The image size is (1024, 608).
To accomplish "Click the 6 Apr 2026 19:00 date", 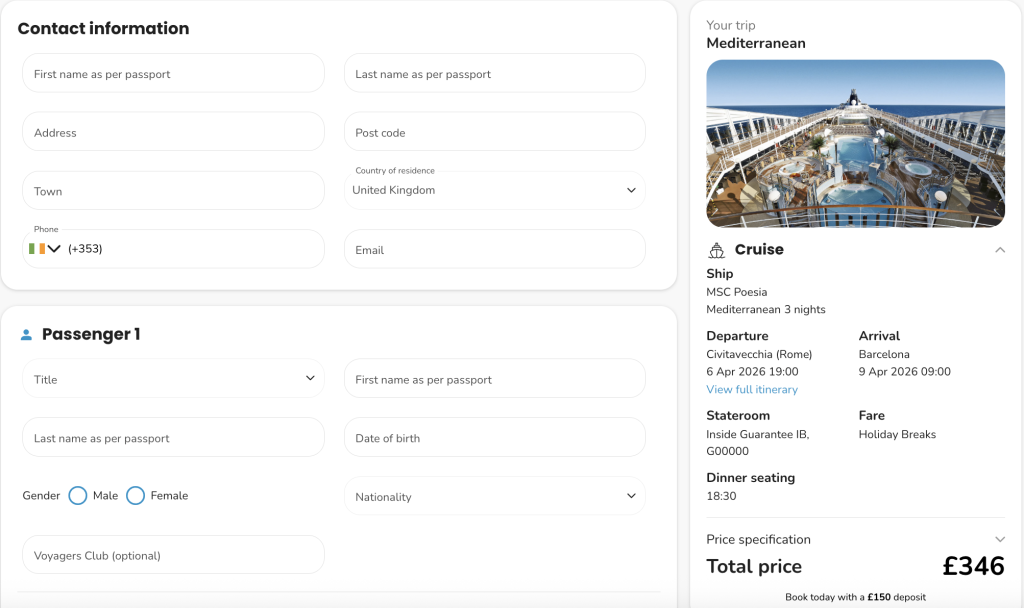I will tap(752, 372).
